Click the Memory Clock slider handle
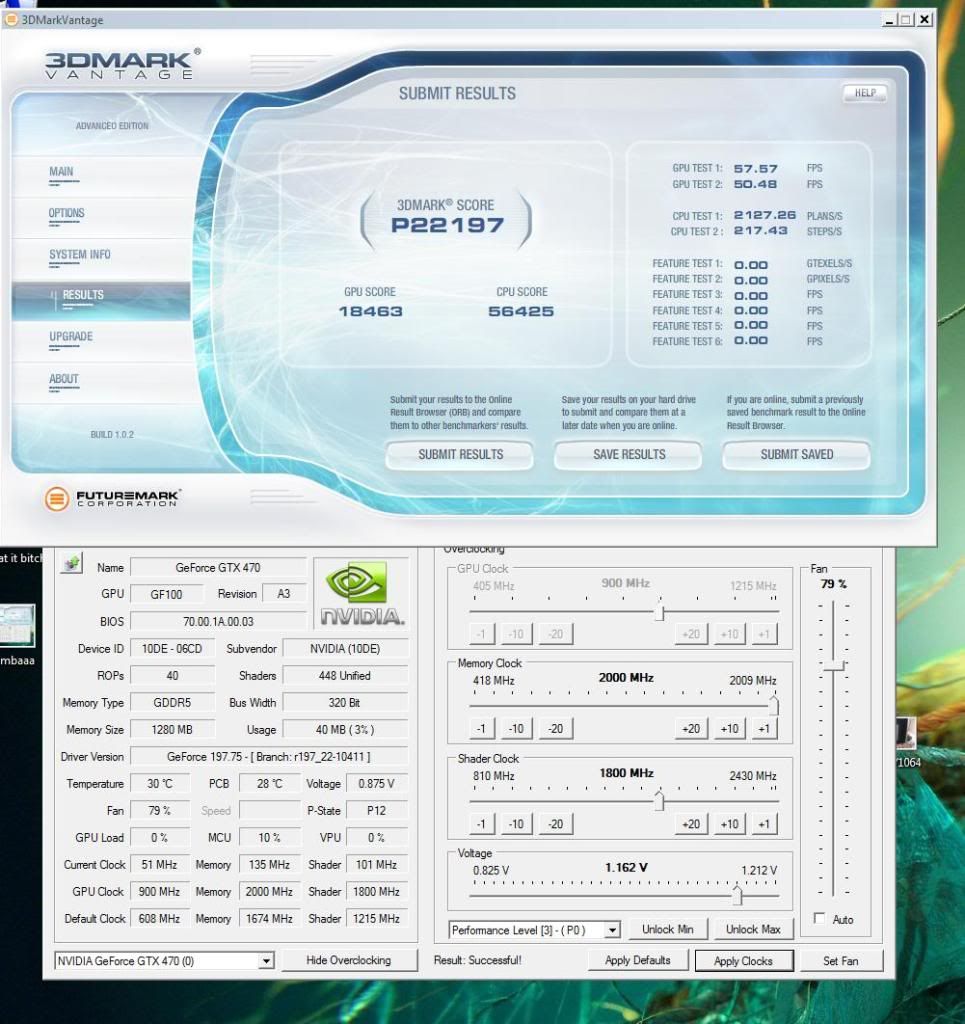Screen dimensions: 965x1024 774,706
